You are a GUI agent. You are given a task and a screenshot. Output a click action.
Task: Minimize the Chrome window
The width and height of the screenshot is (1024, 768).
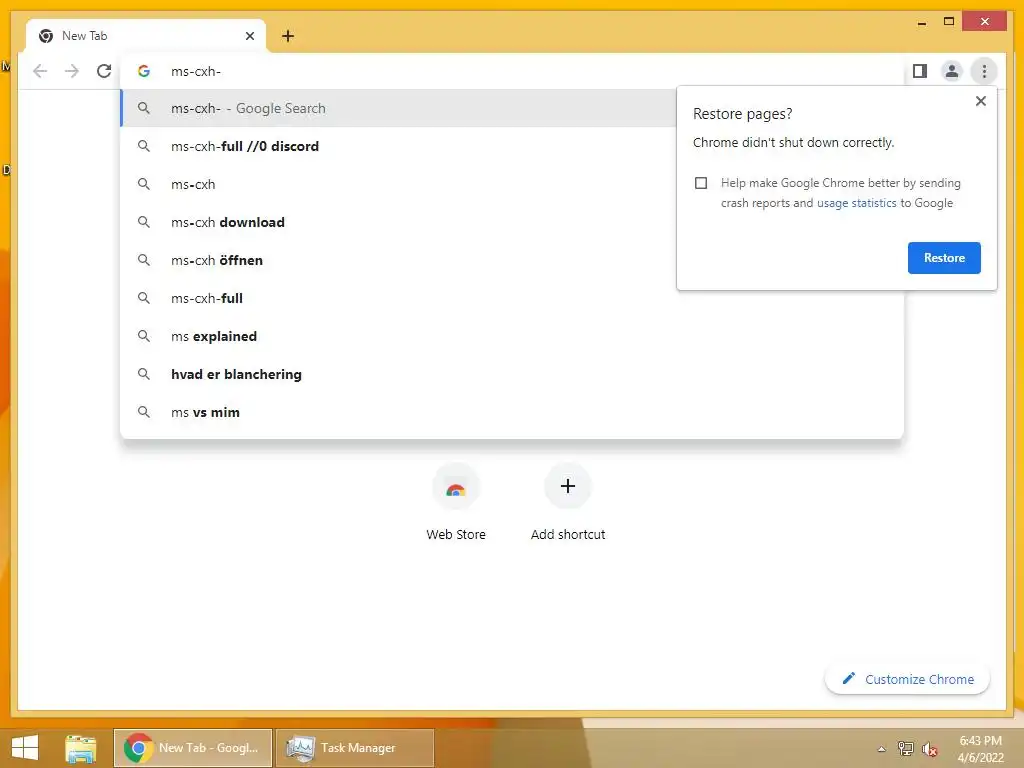coord(921,22)
